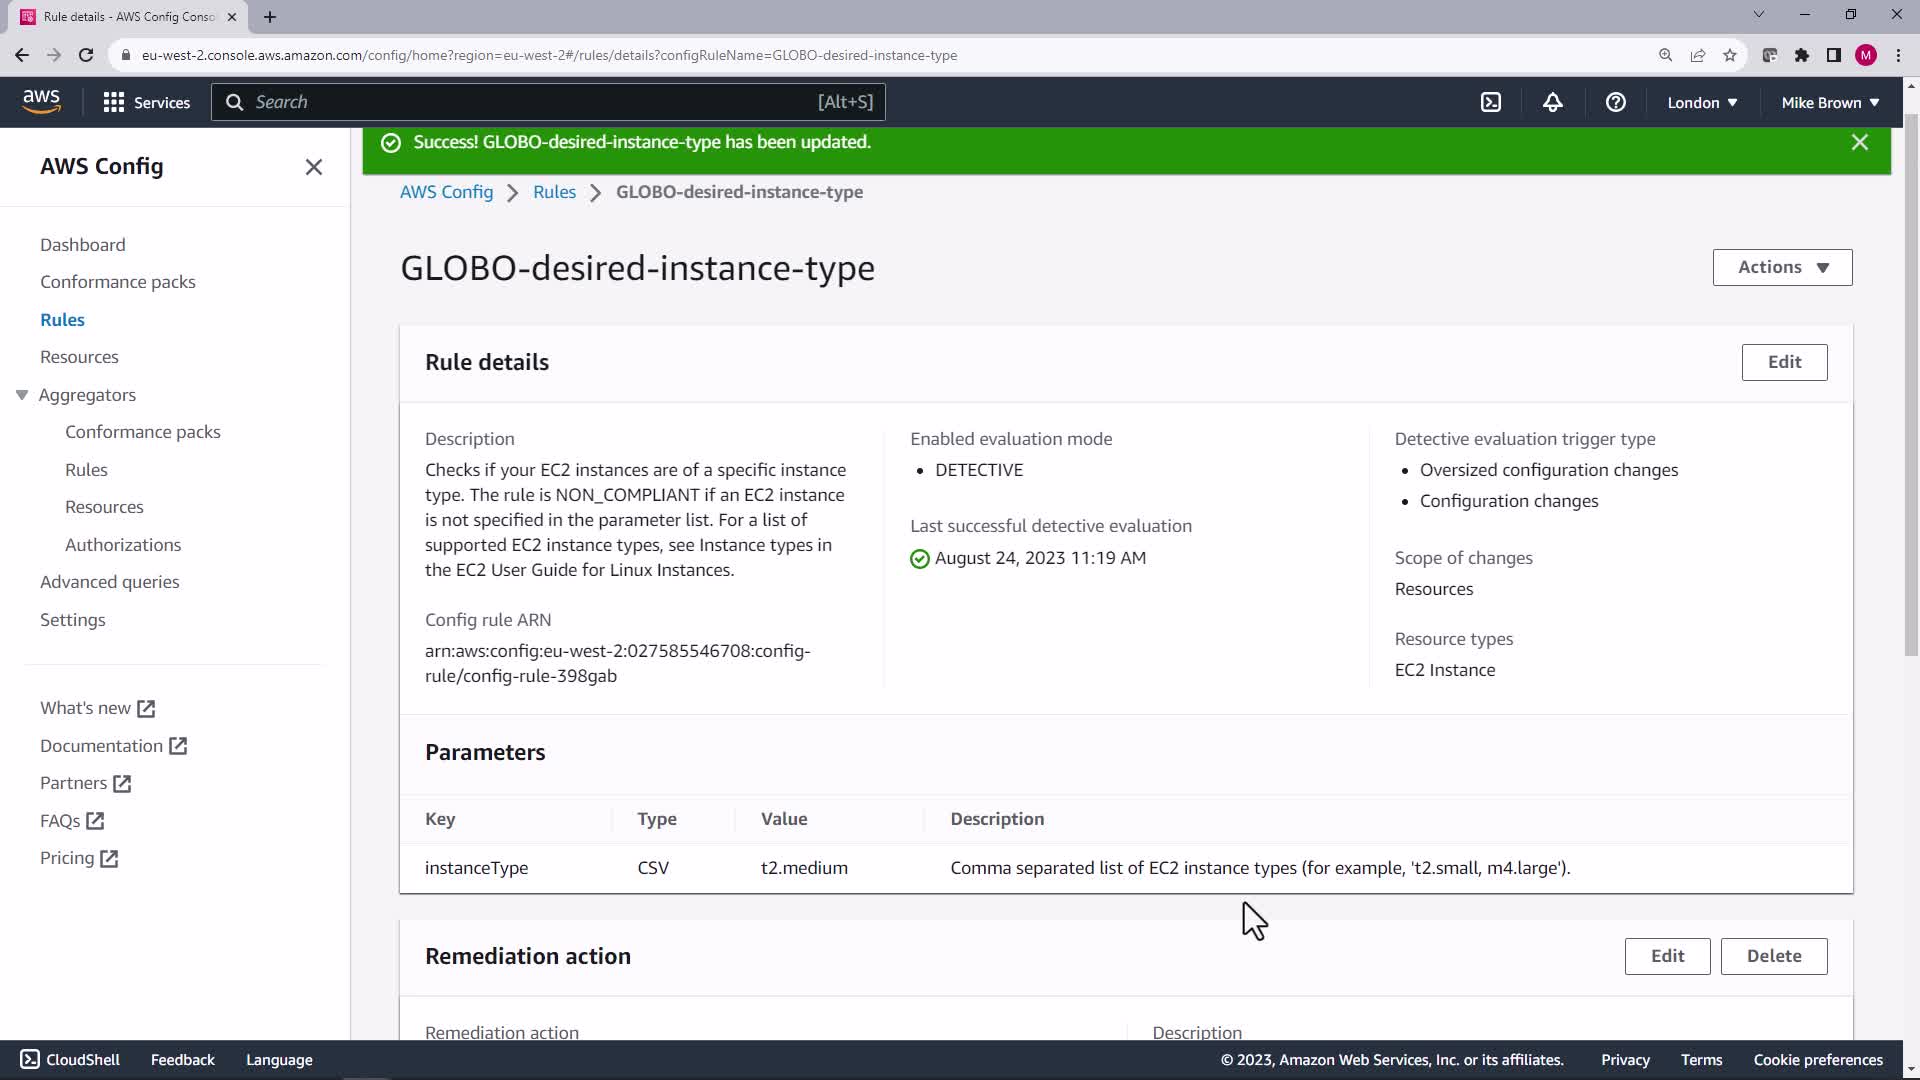The height and width of the screenshot is (1080, 1920).
Task: Open Conformance packs in side navigation
Action: (117, 282)
